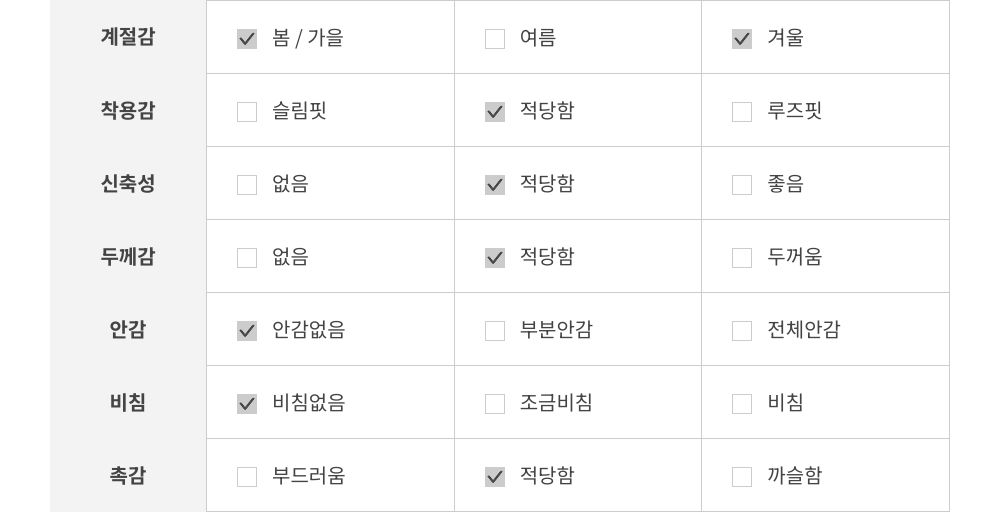This screenshot has width=1000, height=512.
Task: Tick the 슬림핏 fit checkbox
Action: 247,112
